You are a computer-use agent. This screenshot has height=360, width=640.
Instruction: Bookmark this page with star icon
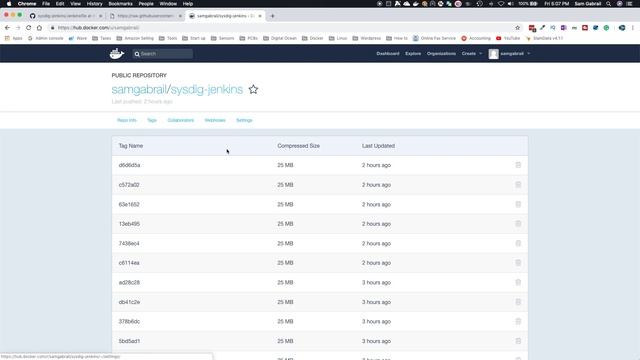pos(518,28)
